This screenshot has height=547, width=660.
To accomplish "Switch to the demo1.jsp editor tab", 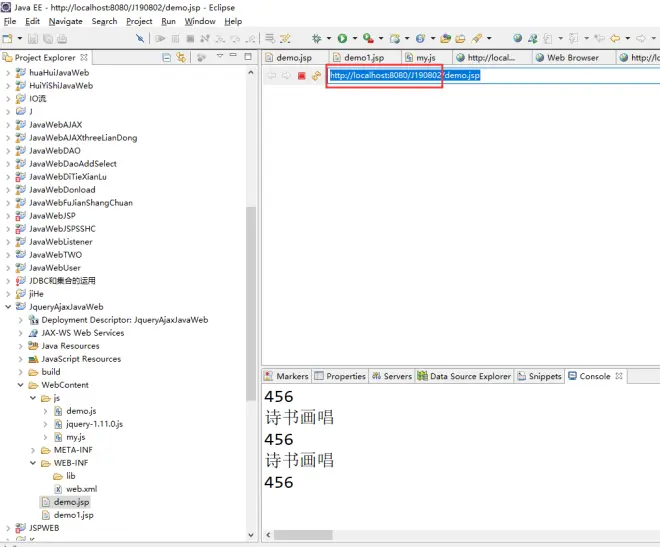I will click(x=364, y=58).
